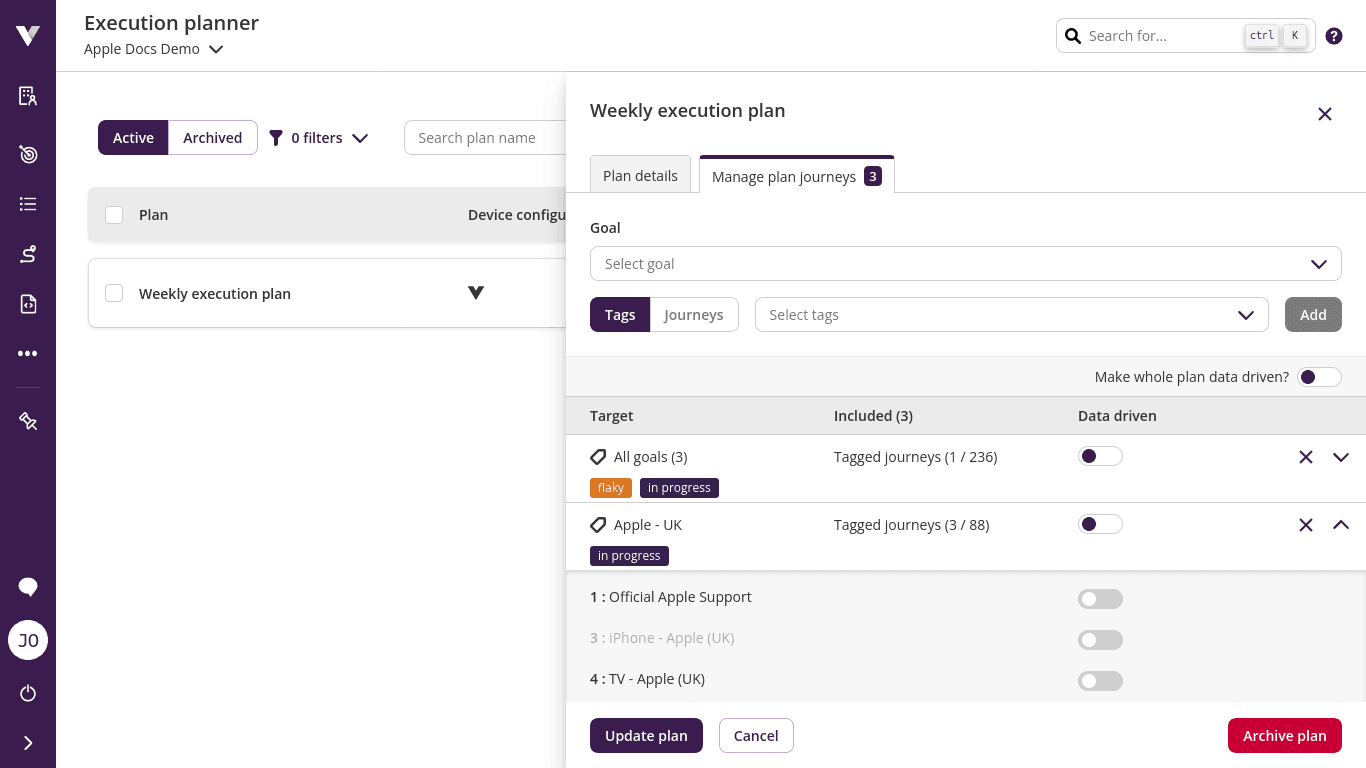Viewport: 1366px width, 768px height.
Task: Select the pin tool icon in sidebar
Action: point(27,421)
